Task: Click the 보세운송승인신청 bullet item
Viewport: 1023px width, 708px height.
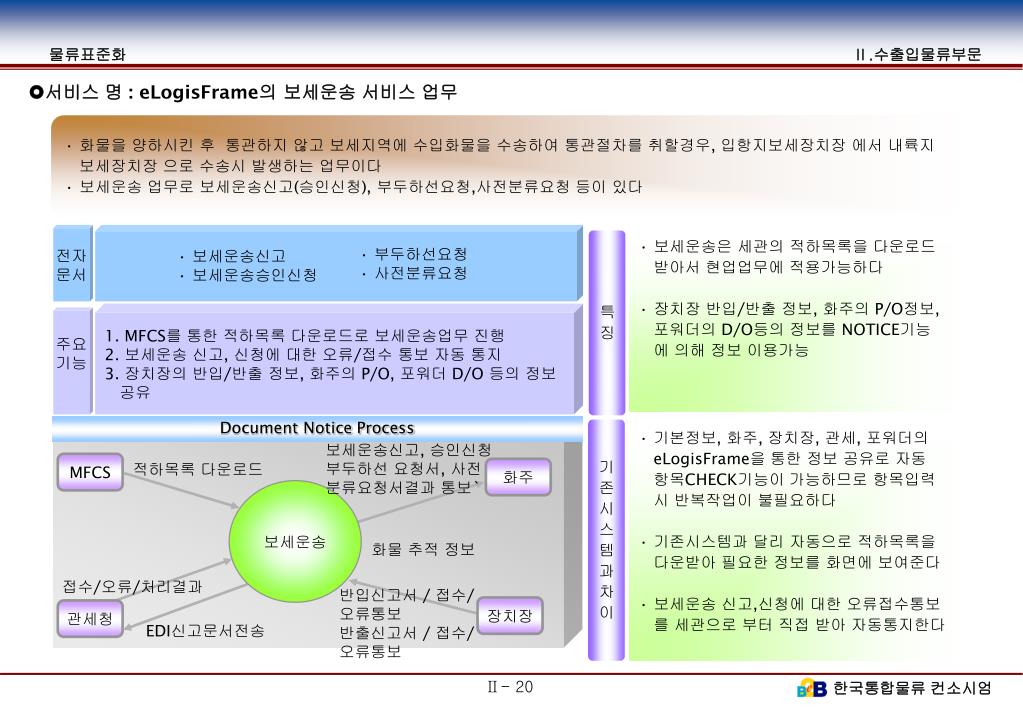Action: pyautogui.click(x=248, y=275)
